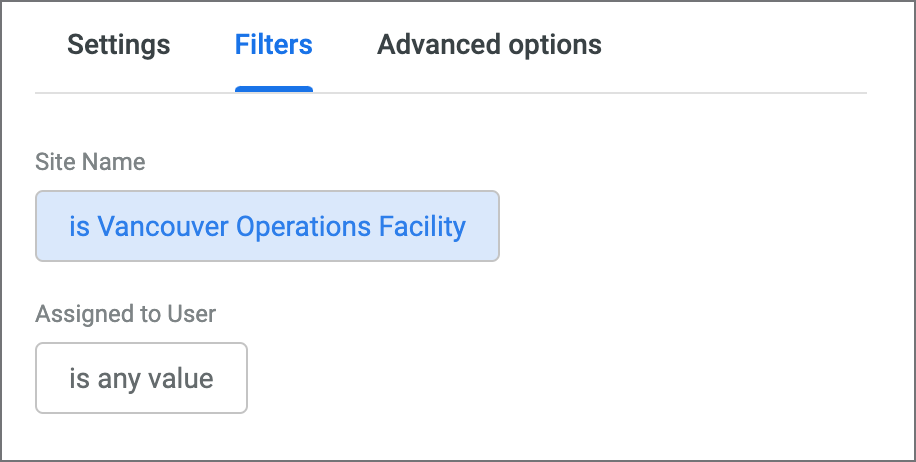Open the Advanced options tab
Image resolution: width=916 pixels, height=462 pixels.
coord(489,45)
